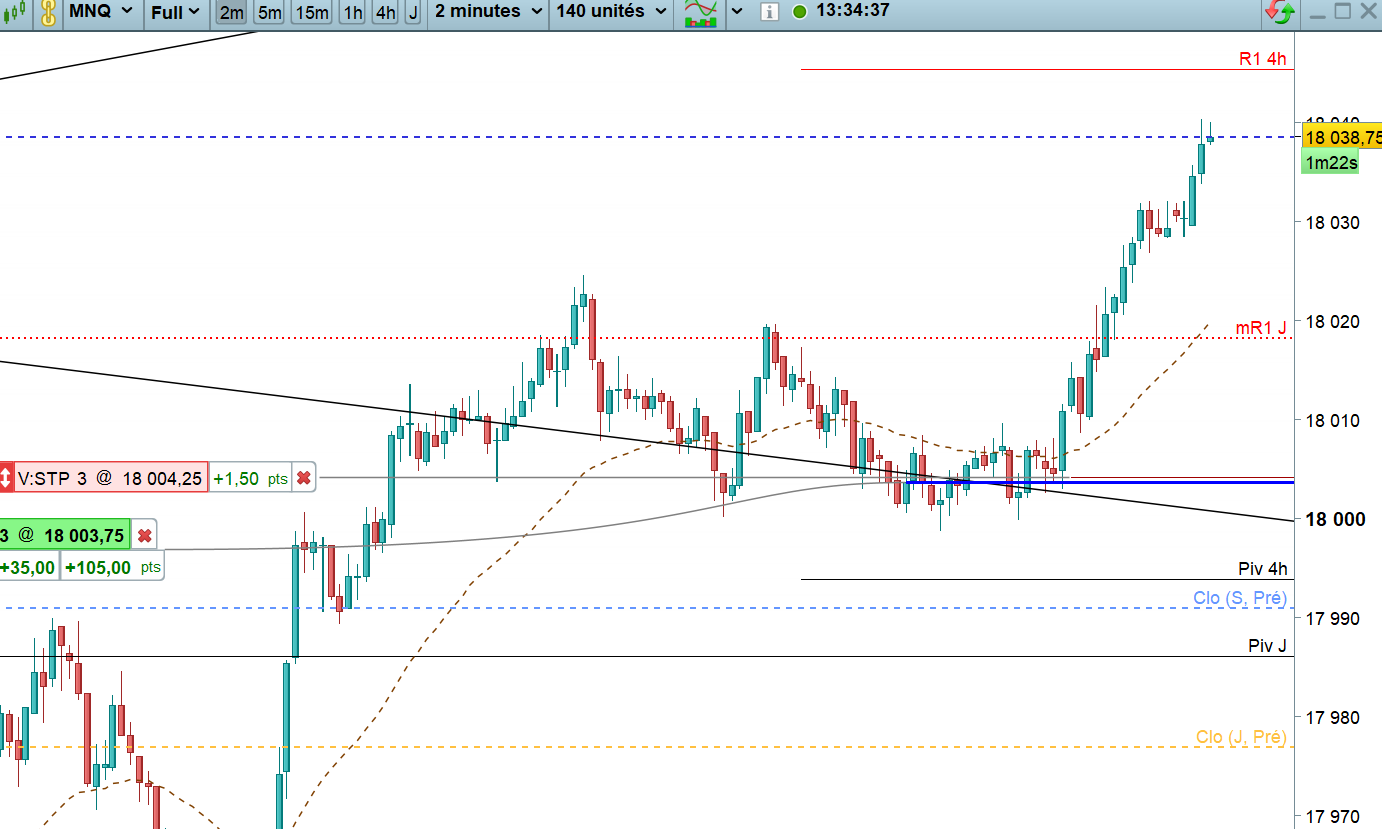This screenshot has height=829, width=1382.
Task: Click the 17 970 price axis label
Action: pyautogui.click(x=1332, y=817)
